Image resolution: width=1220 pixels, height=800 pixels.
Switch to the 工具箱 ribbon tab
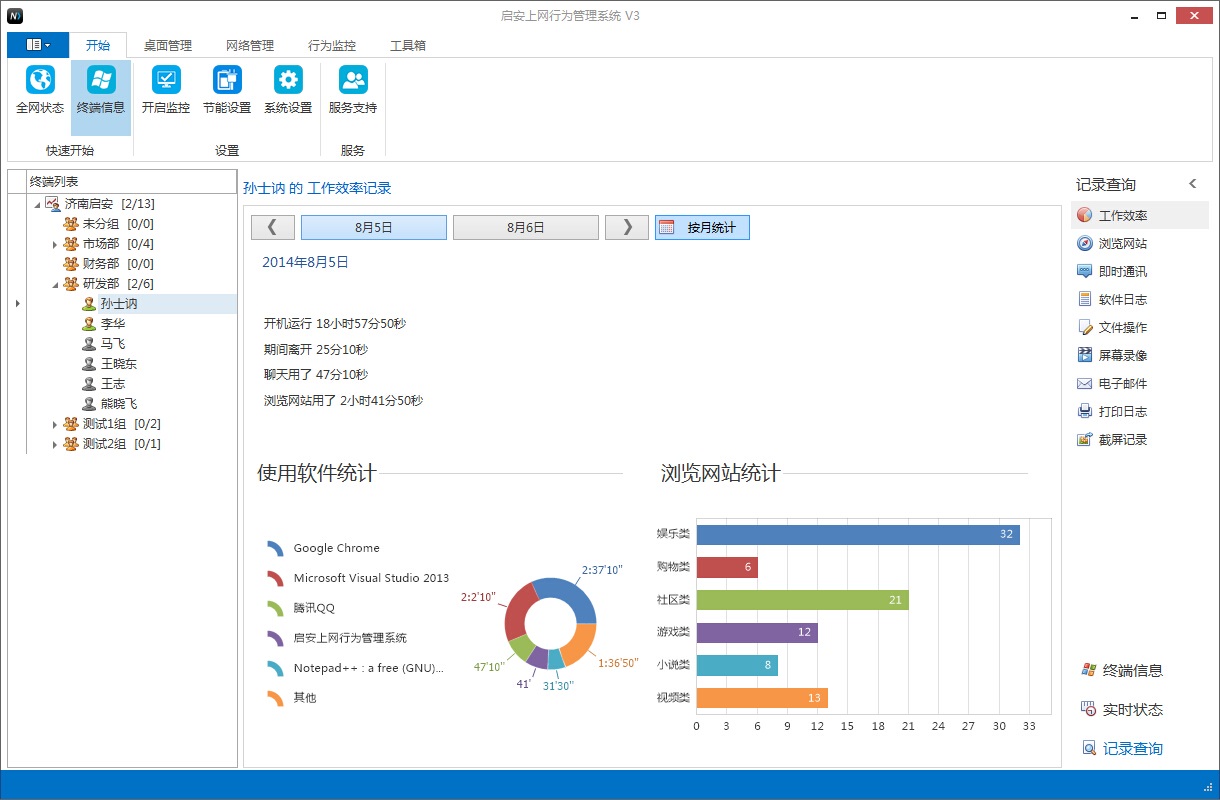pyautogui.click(x=408, y=45)
